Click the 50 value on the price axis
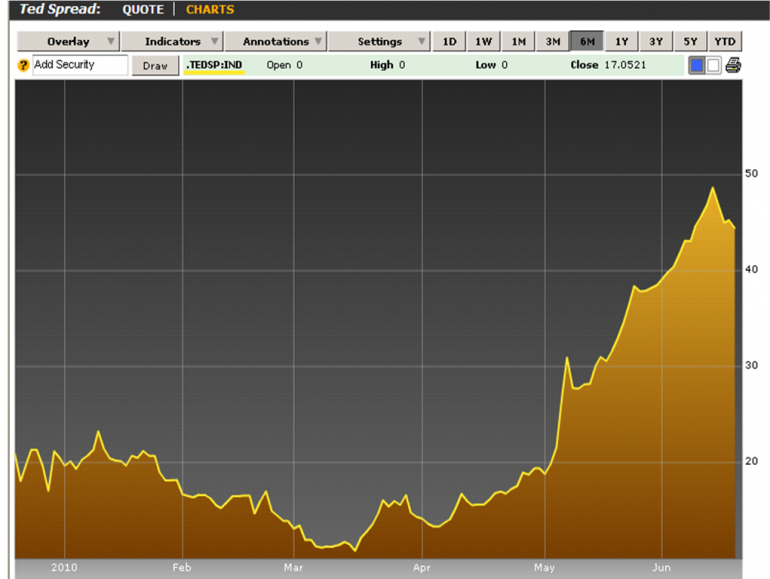Viewport: 770px width, 579px height. (x=751, y=173)
